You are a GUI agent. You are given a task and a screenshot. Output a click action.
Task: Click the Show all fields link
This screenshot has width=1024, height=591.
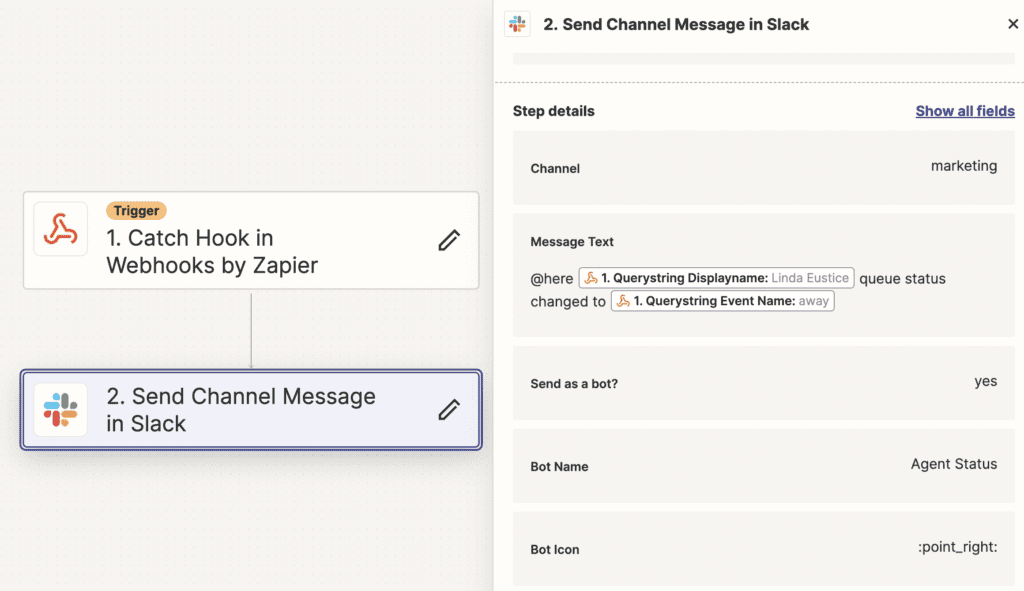click(965, 111)
